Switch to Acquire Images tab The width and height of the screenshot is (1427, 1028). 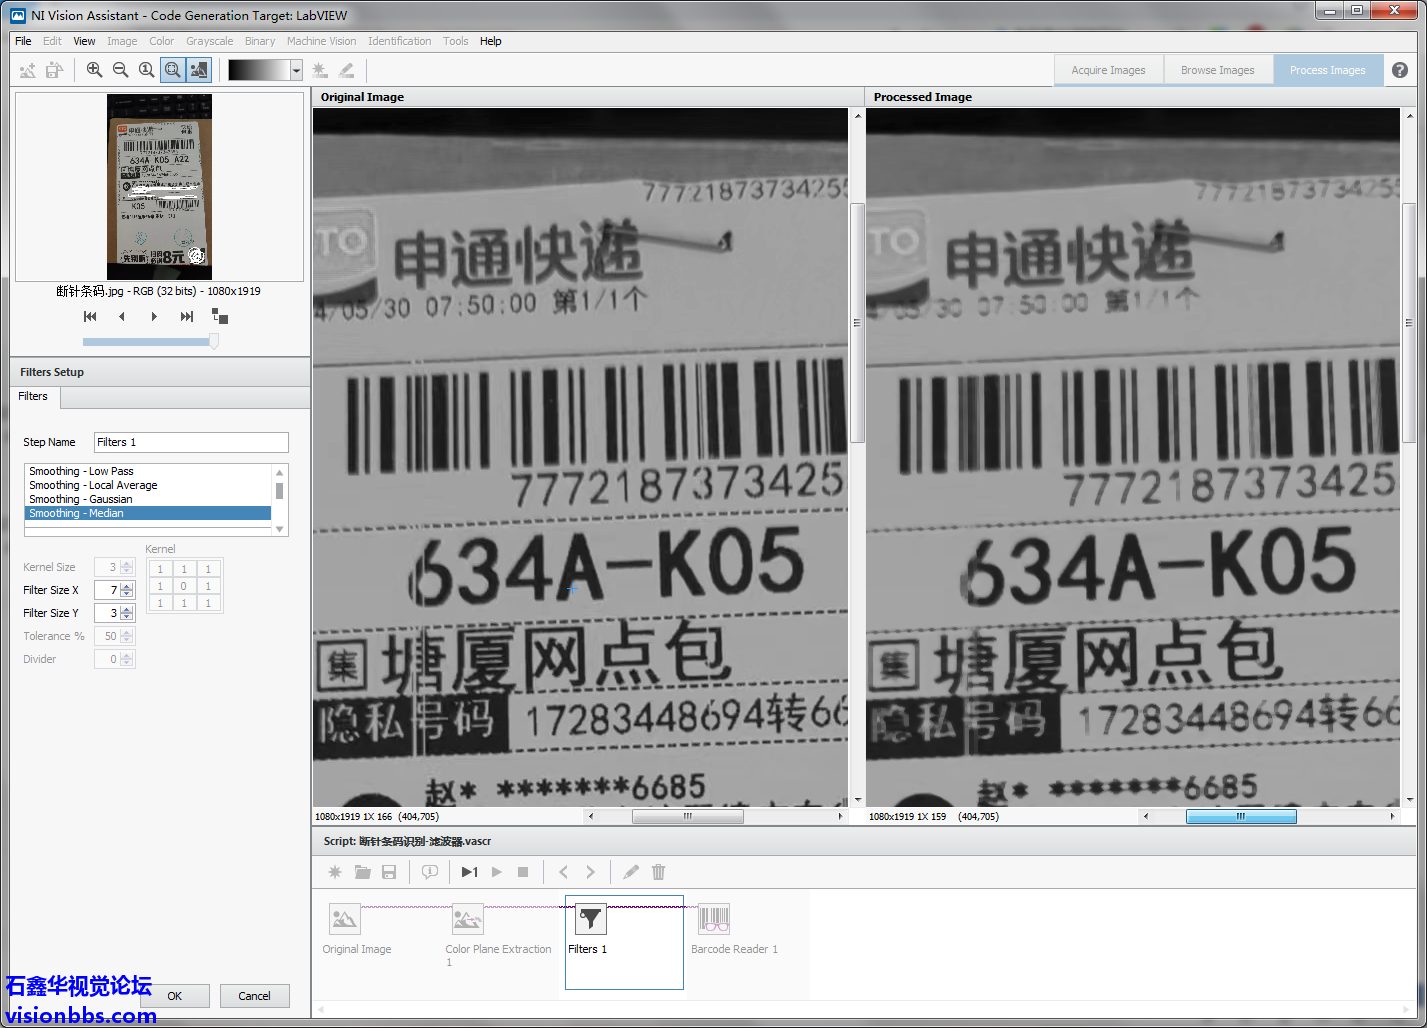pos(1108,70)
